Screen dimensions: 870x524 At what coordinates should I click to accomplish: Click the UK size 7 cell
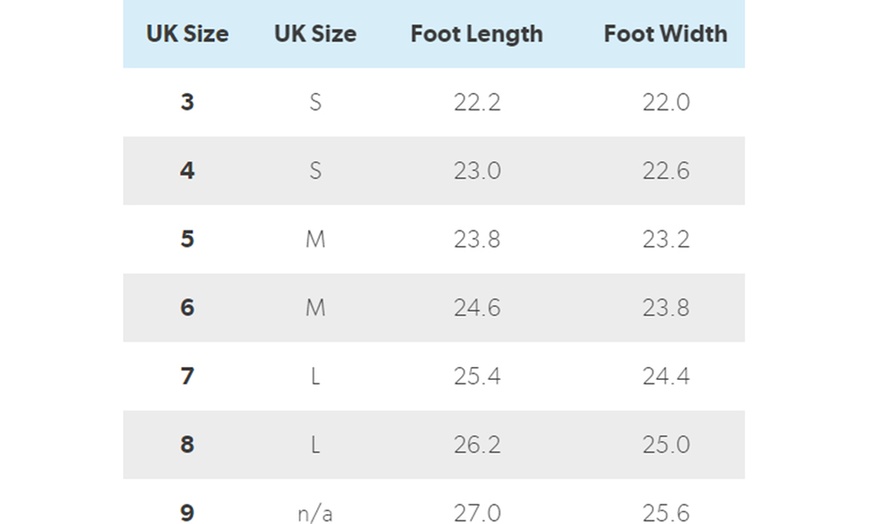pos(187,376)
